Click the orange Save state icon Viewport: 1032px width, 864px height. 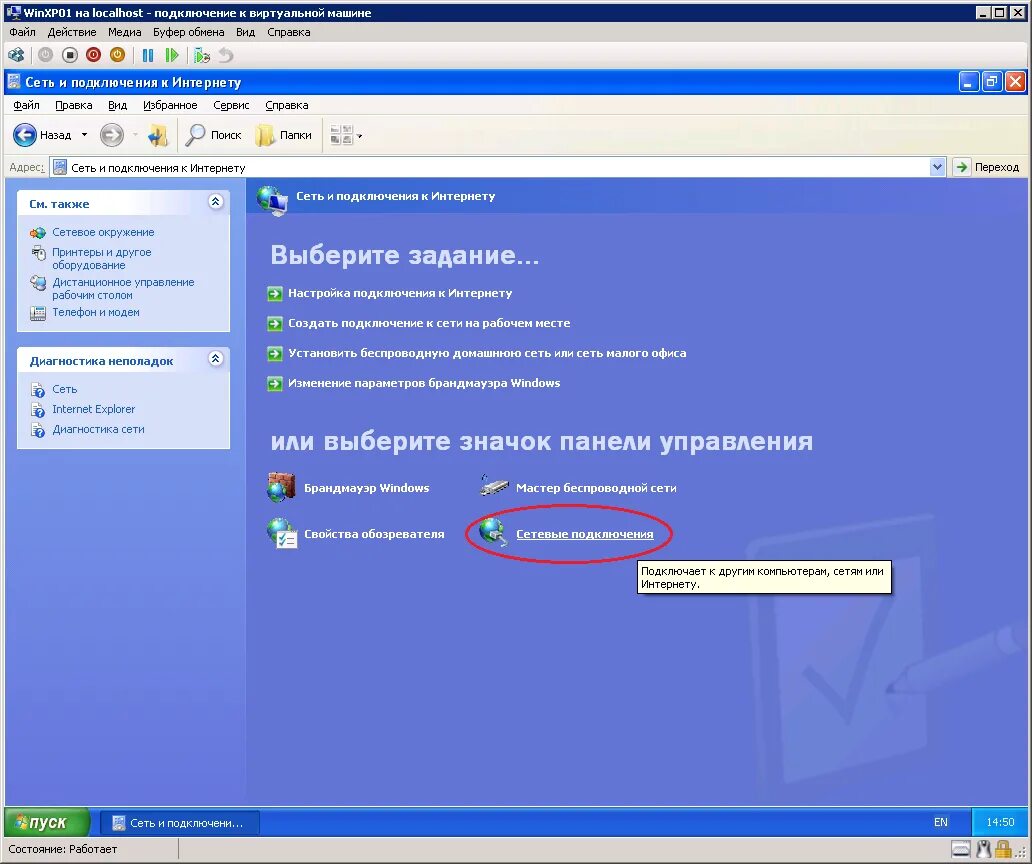(x=118, y=55)
